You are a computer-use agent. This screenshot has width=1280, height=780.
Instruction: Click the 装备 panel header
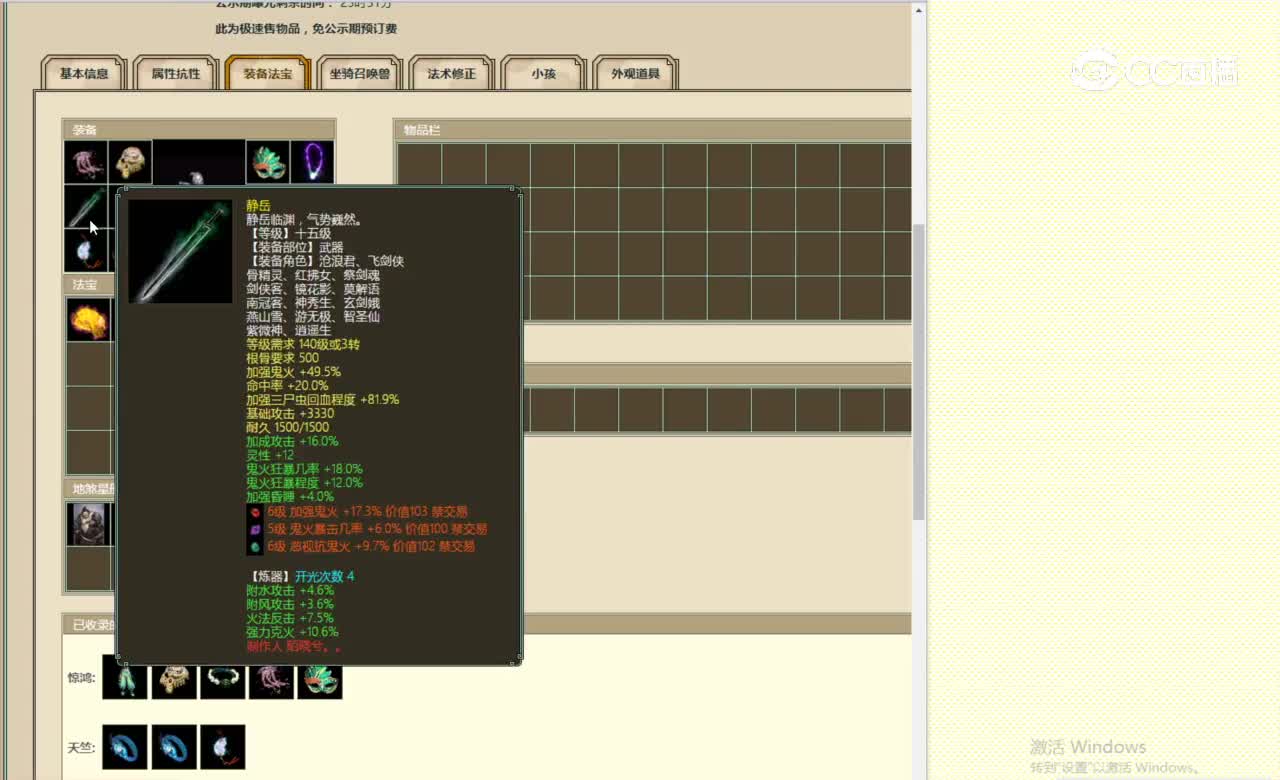(x=199, y=130)
